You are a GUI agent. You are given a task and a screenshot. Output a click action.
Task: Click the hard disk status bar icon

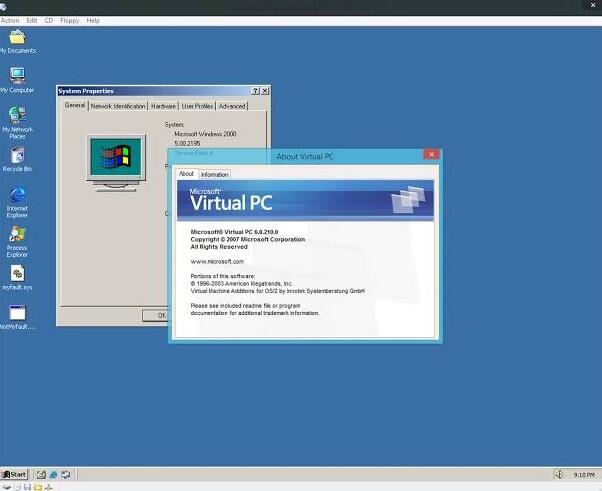click(7, 487)
